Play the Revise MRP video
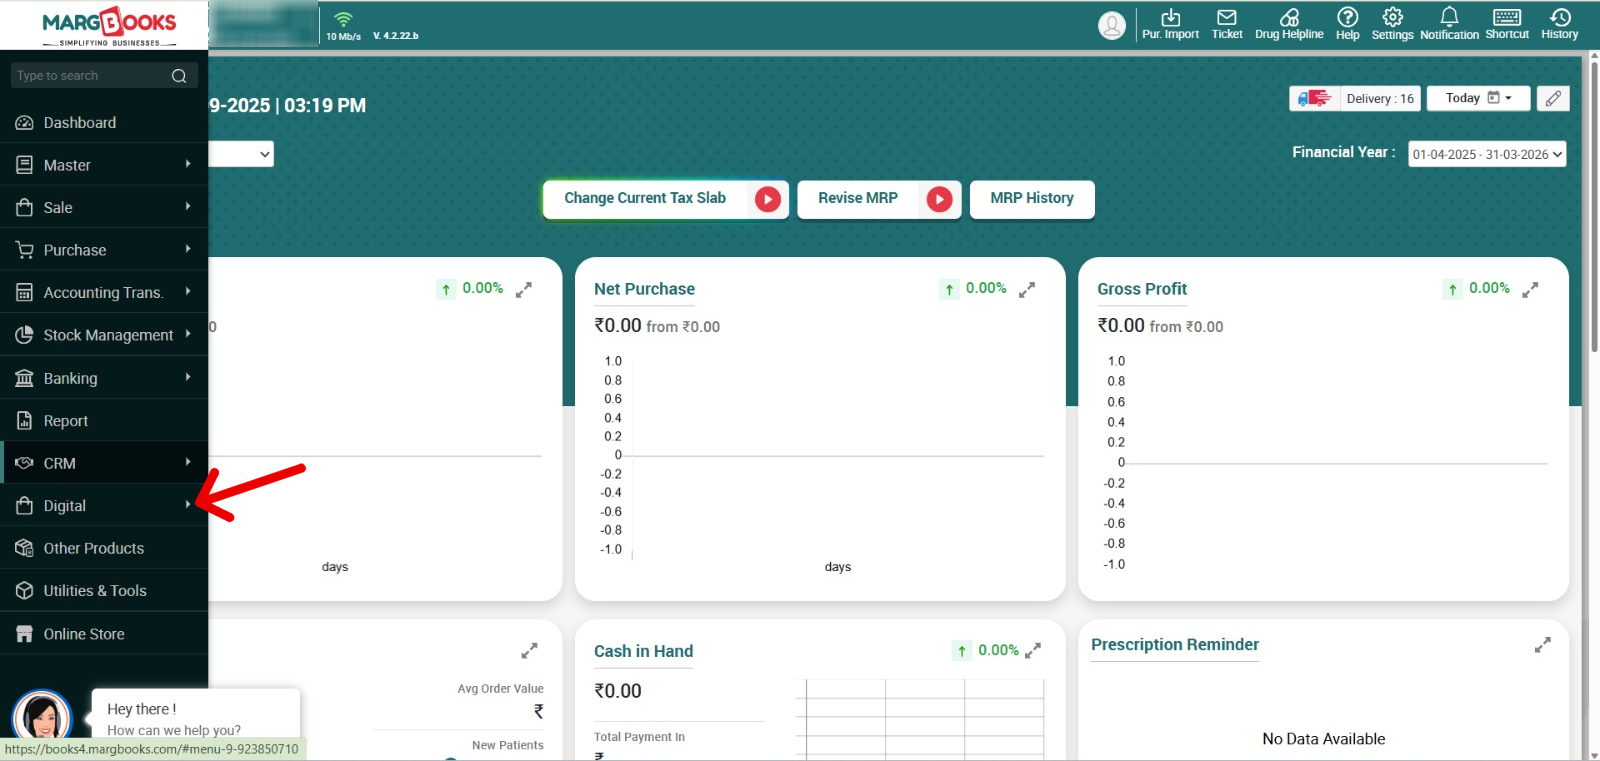The height and width of the screenshot is (761, 1600). coord(939,199)
